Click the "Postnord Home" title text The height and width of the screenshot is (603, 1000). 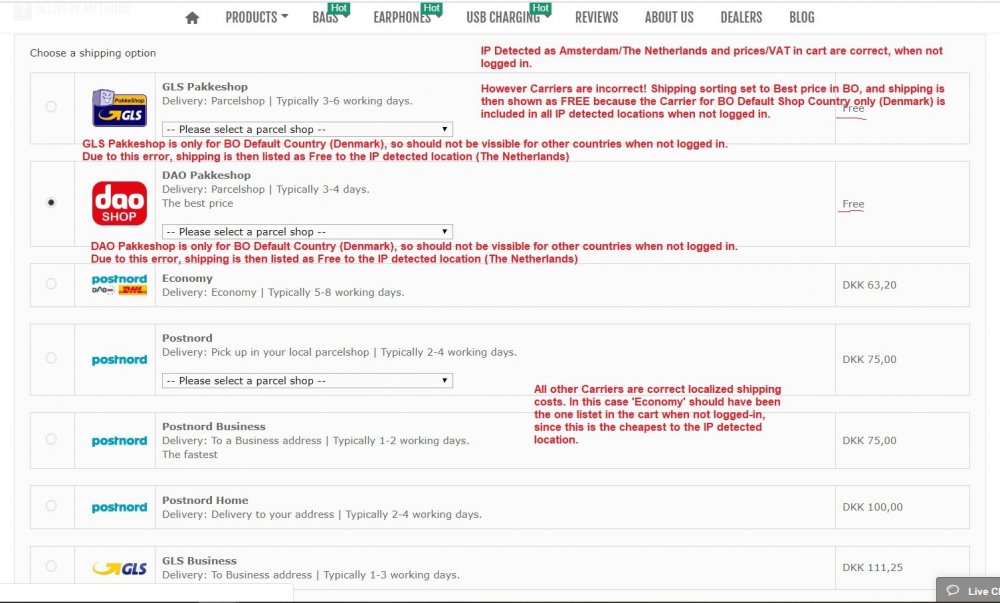205,500
